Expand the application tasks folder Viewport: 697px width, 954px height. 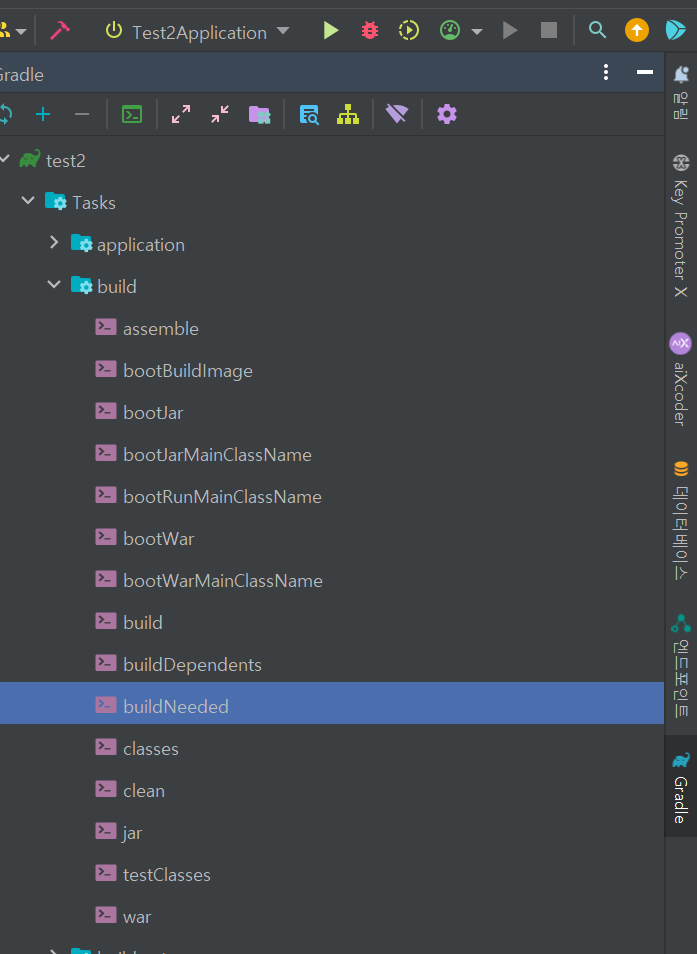tap(54, 242)
